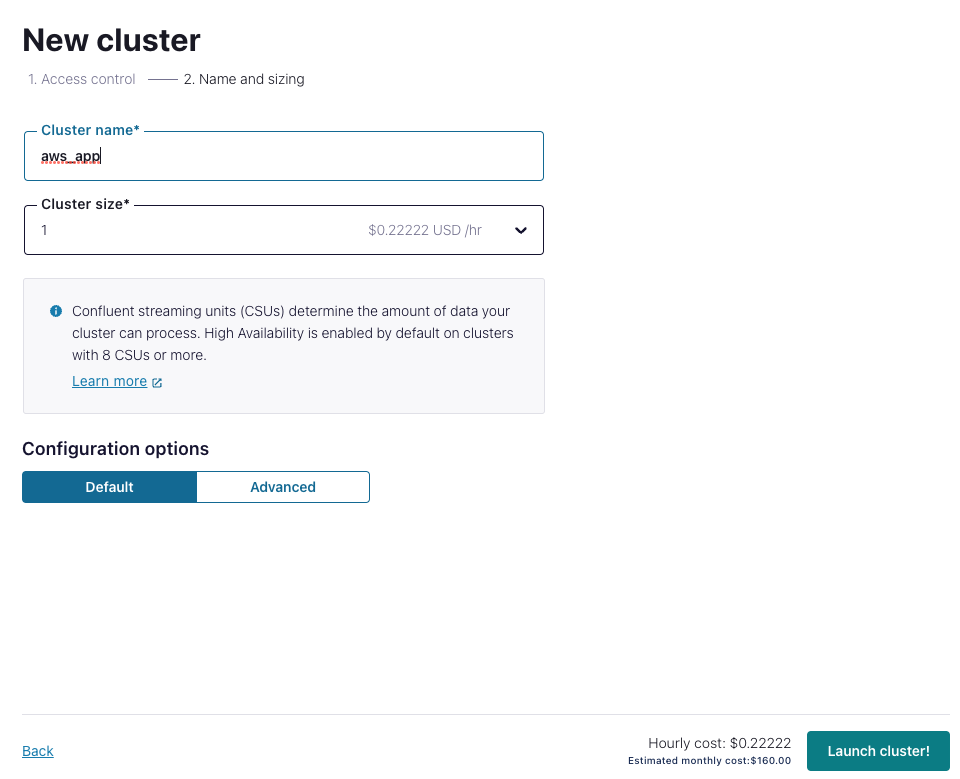Switch to Advanced configuration options

click(x=283, y=487)
